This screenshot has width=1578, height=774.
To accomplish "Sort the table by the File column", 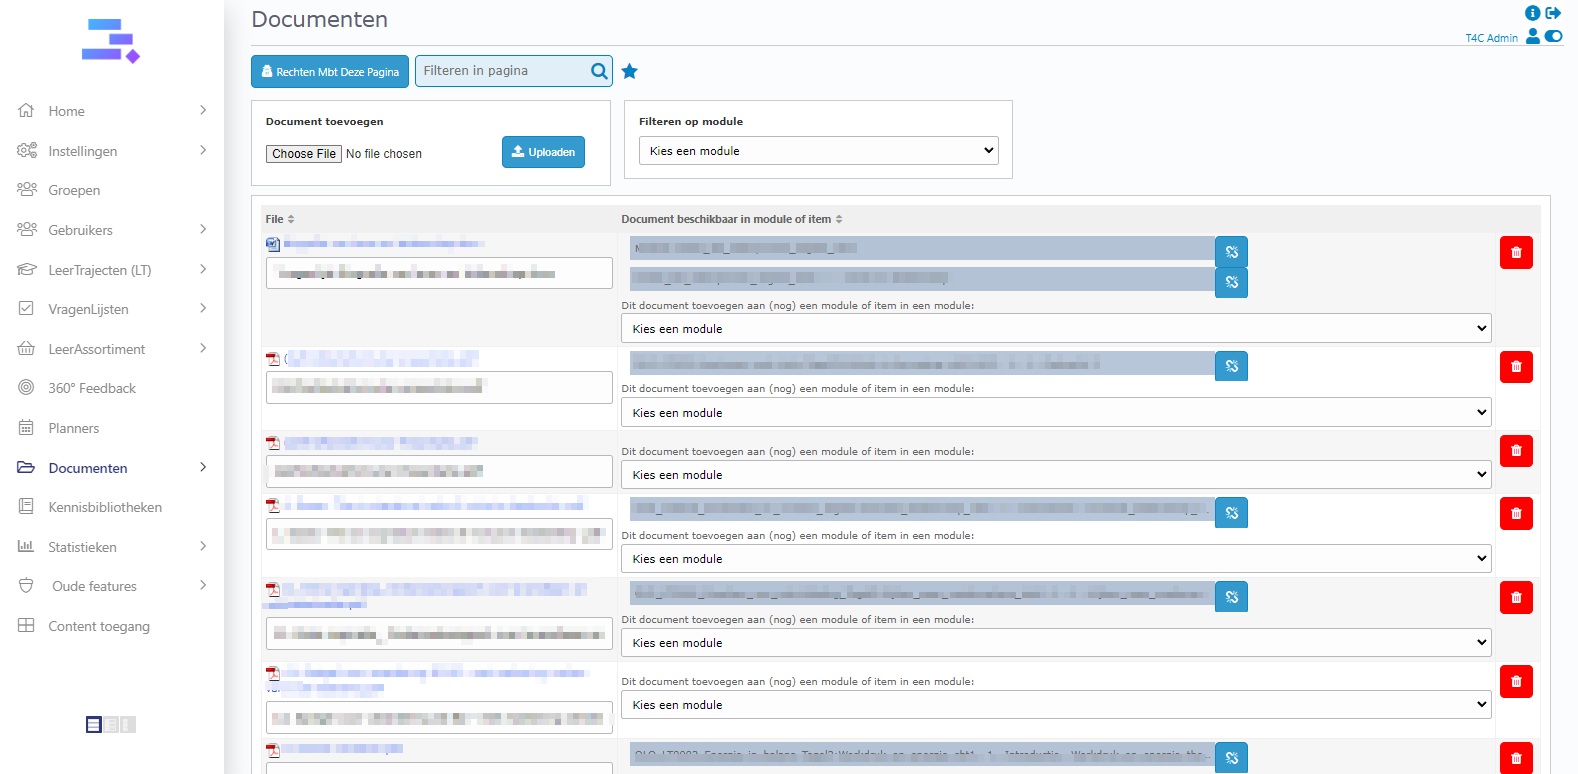I will click(x=280, y=219).
